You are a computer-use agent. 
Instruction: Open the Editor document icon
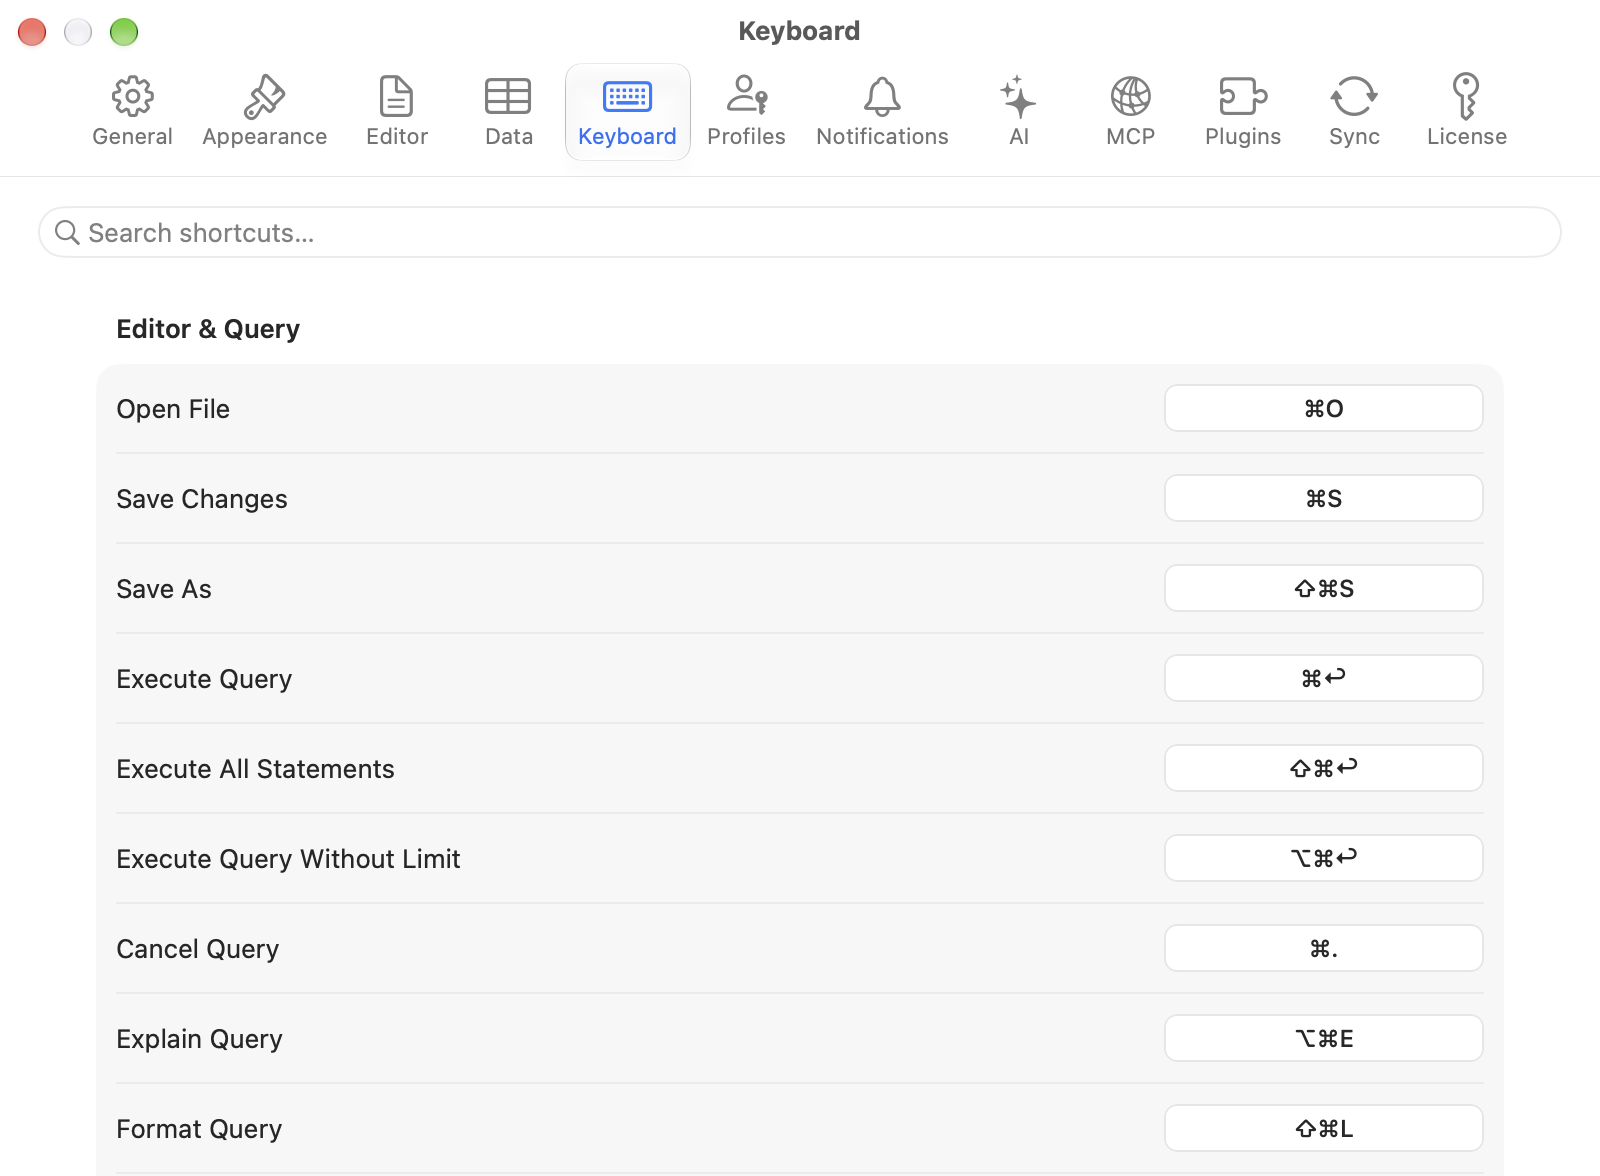click(x=397, y=97)
